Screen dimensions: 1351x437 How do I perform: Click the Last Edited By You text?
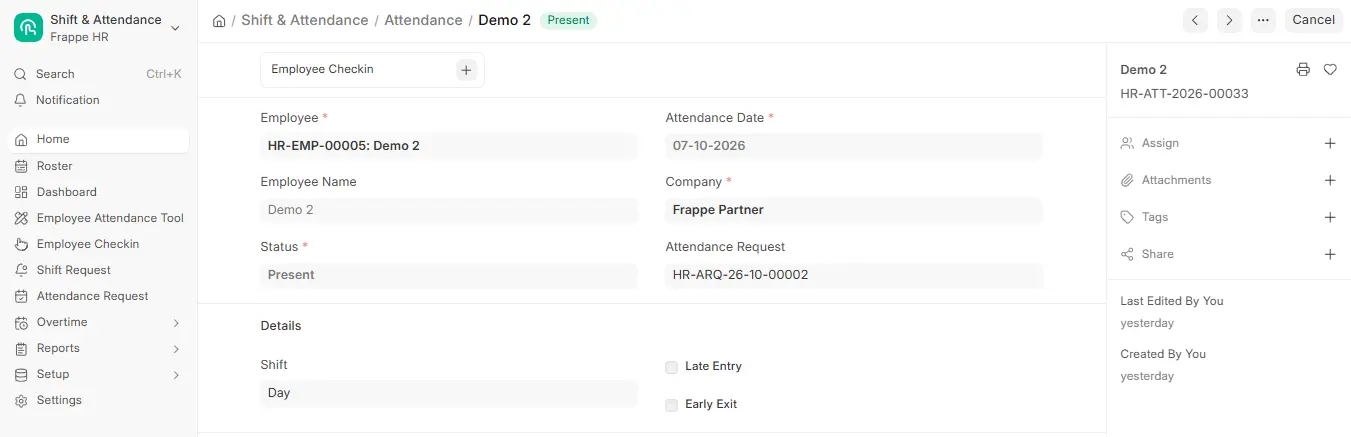(x=1171, y=301)
